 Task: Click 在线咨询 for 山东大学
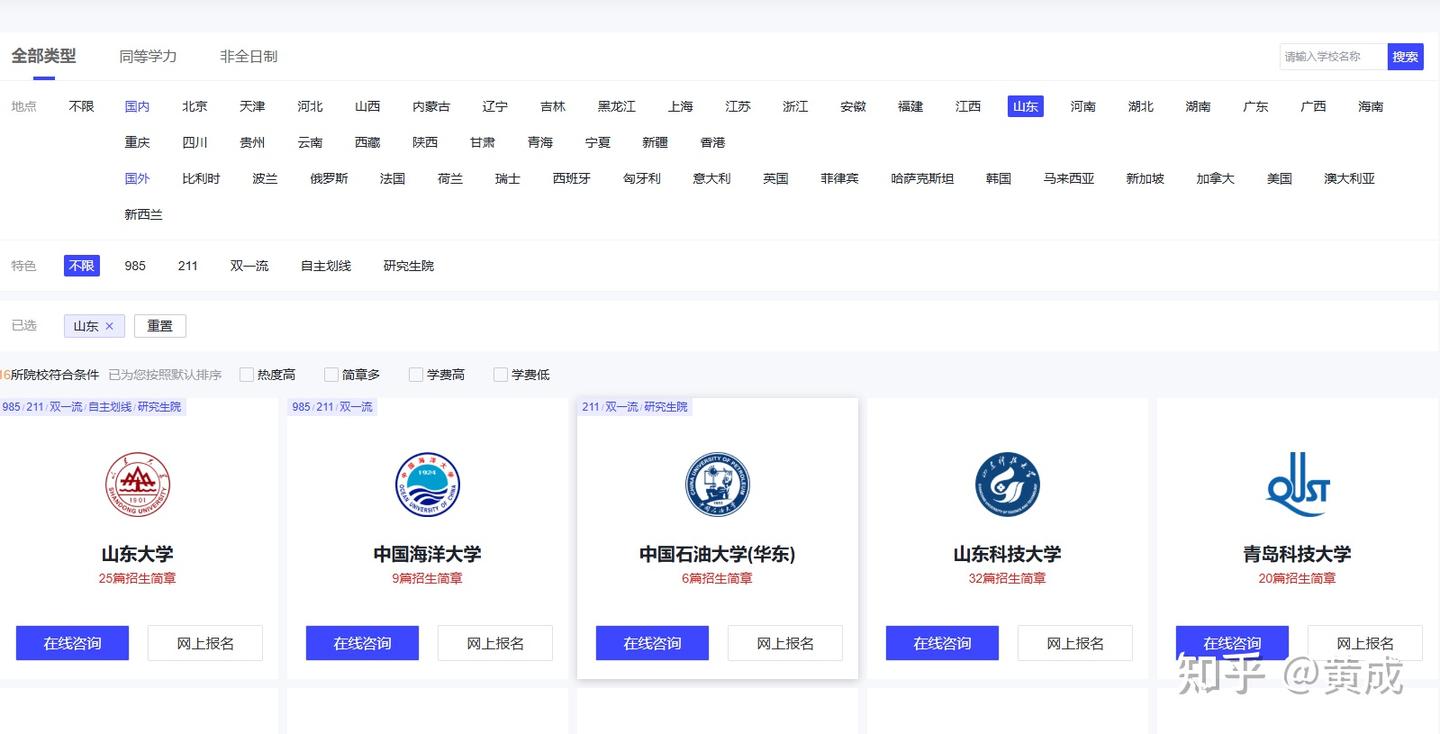pyautogui.click(x=72, y=643)
